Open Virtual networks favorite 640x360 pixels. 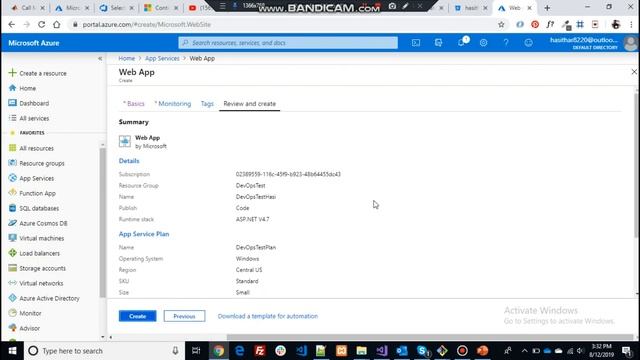coord(36,283)
